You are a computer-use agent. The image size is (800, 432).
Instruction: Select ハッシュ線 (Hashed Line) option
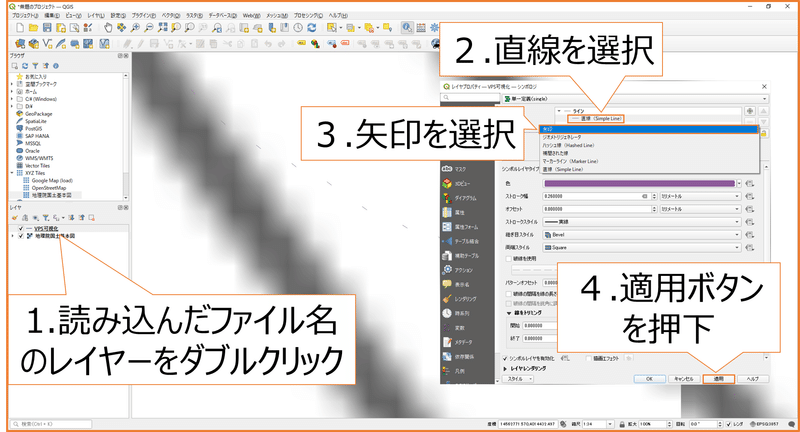(649, 145)
